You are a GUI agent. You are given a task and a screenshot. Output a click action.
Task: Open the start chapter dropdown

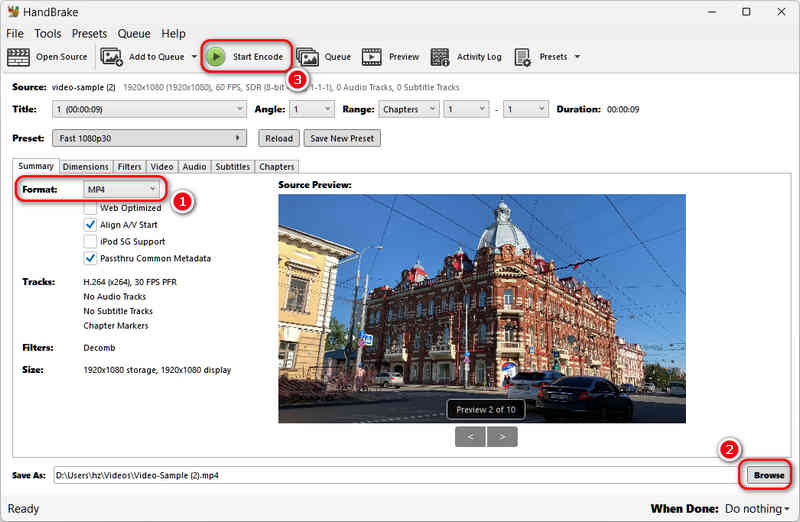coord(466,109)
